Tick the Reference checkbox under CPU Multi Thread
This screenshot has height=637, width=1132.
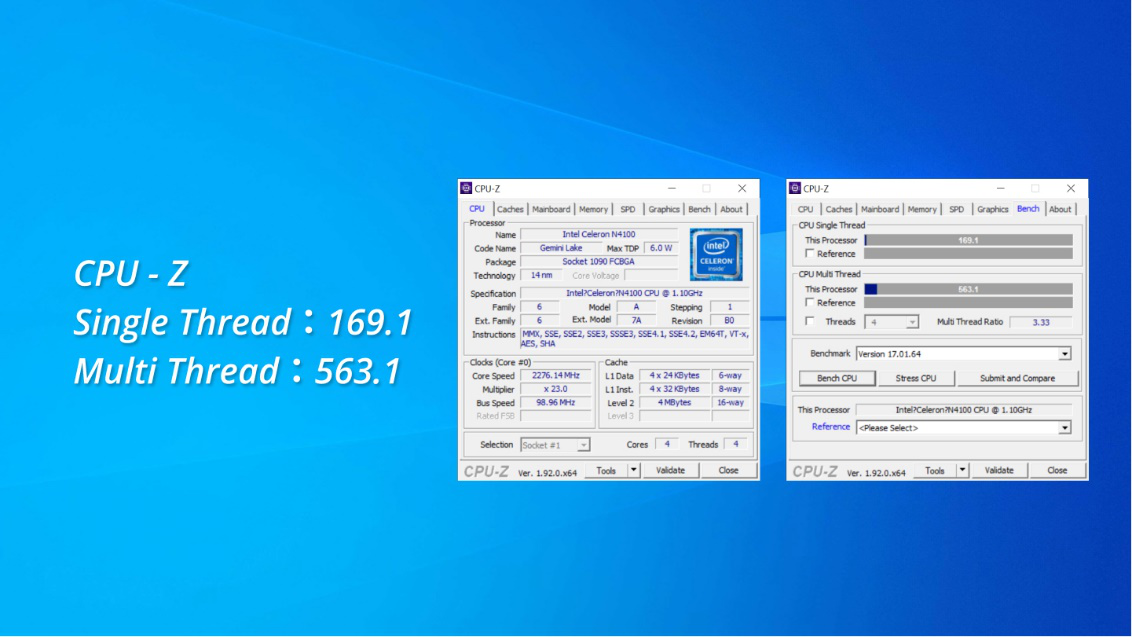click(810, 303)
